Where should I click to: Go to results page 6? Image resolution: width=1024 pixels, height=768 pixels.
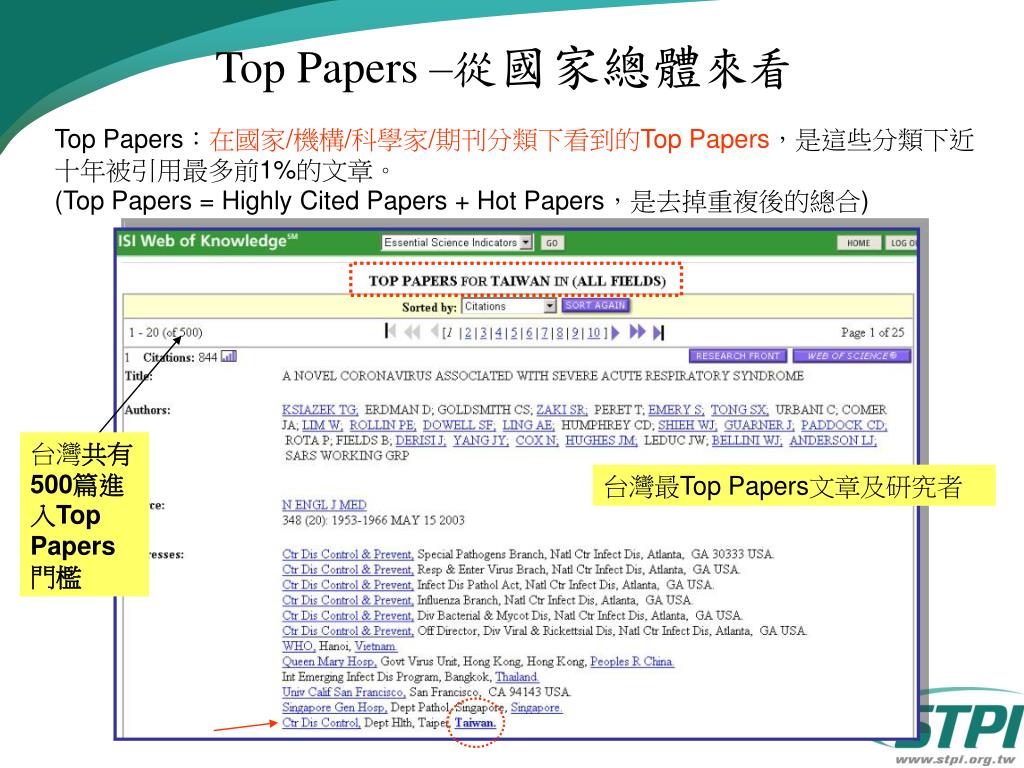529,333
